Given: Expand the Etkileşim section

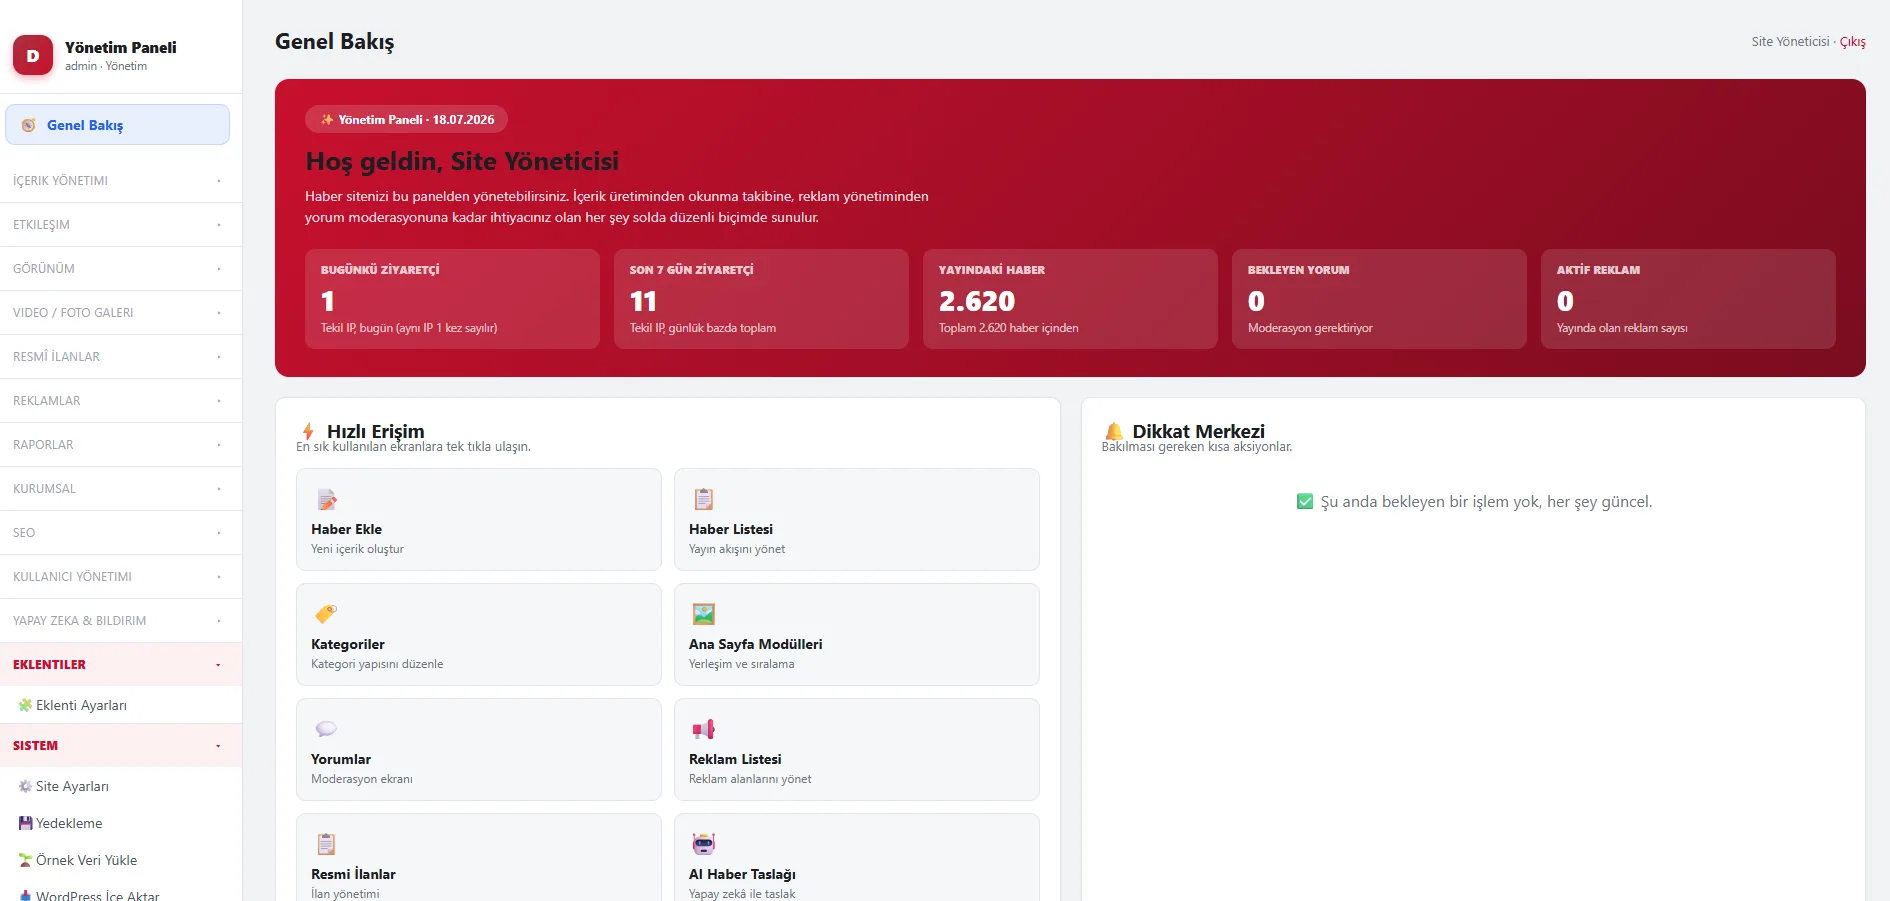Looking at the screenshot, I should coord(121,225).
